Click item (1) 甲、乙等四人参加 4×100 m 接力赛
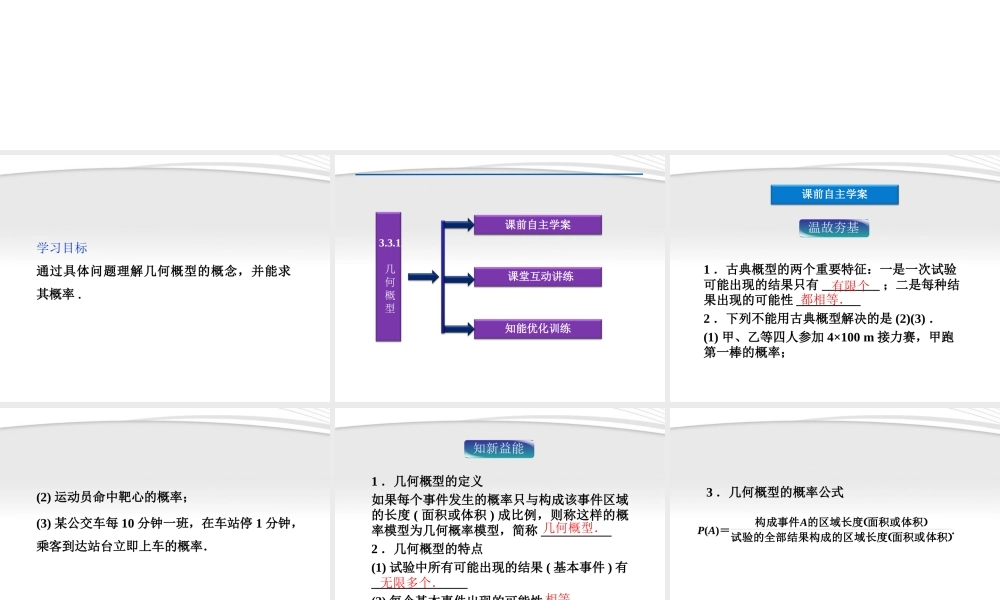 pos(828,337)
